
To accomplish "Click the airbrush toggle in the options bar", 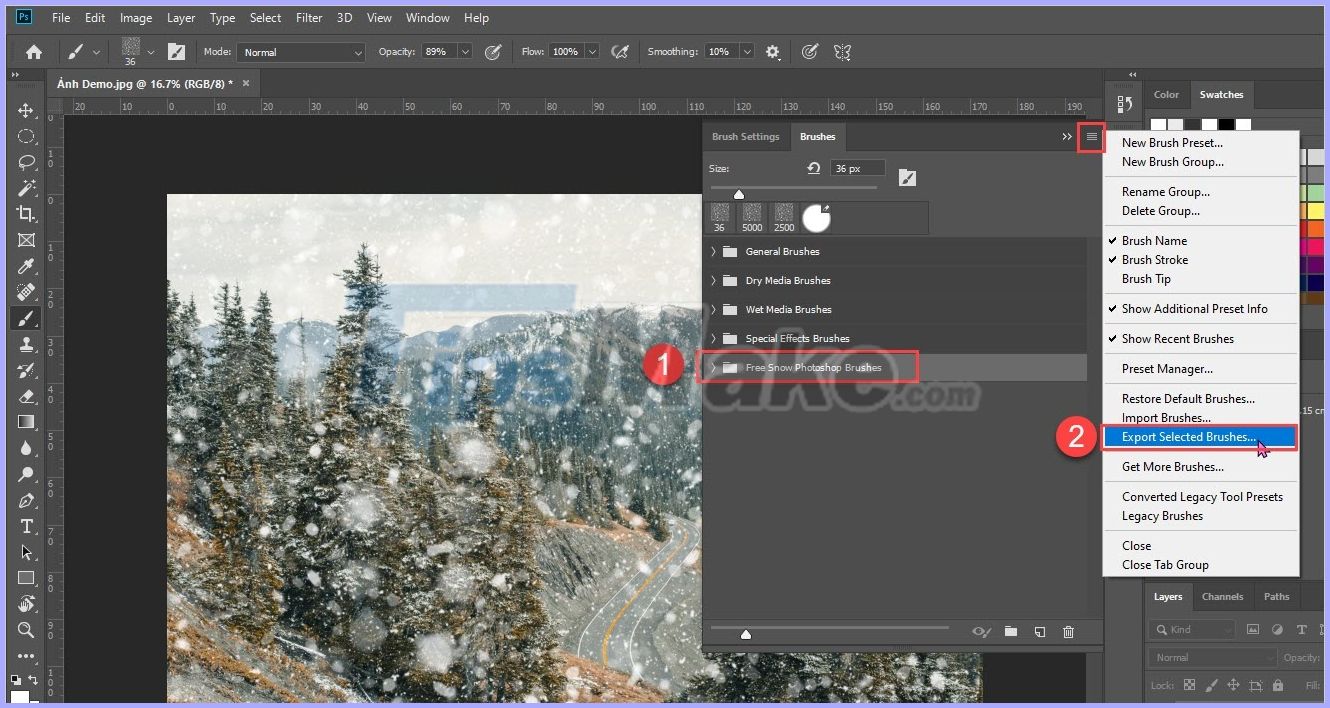I will (x=619, y=51).
